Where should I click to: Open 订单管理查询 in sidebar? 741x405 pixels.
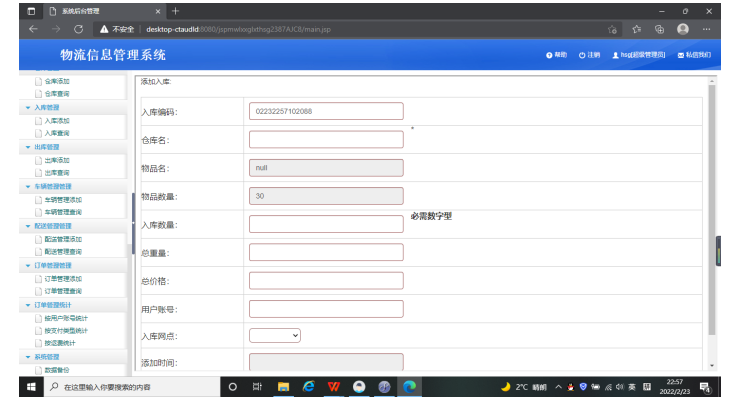coord(63,291)
